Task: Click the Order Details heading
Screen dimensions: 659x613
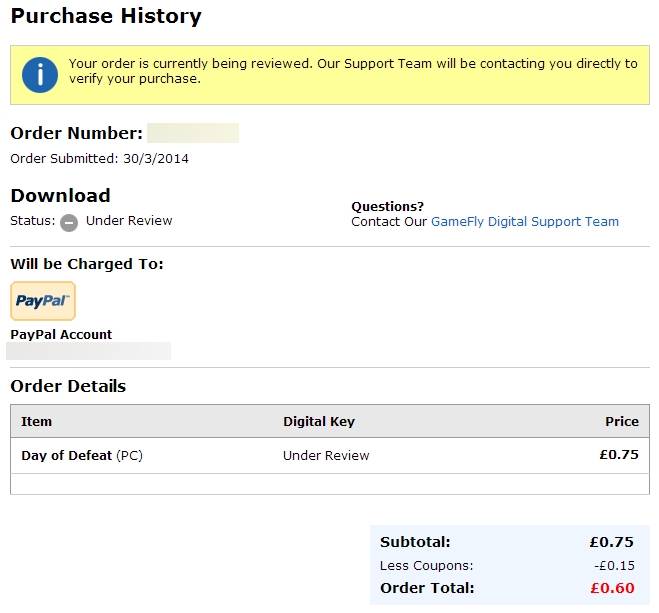Action: 68,386
